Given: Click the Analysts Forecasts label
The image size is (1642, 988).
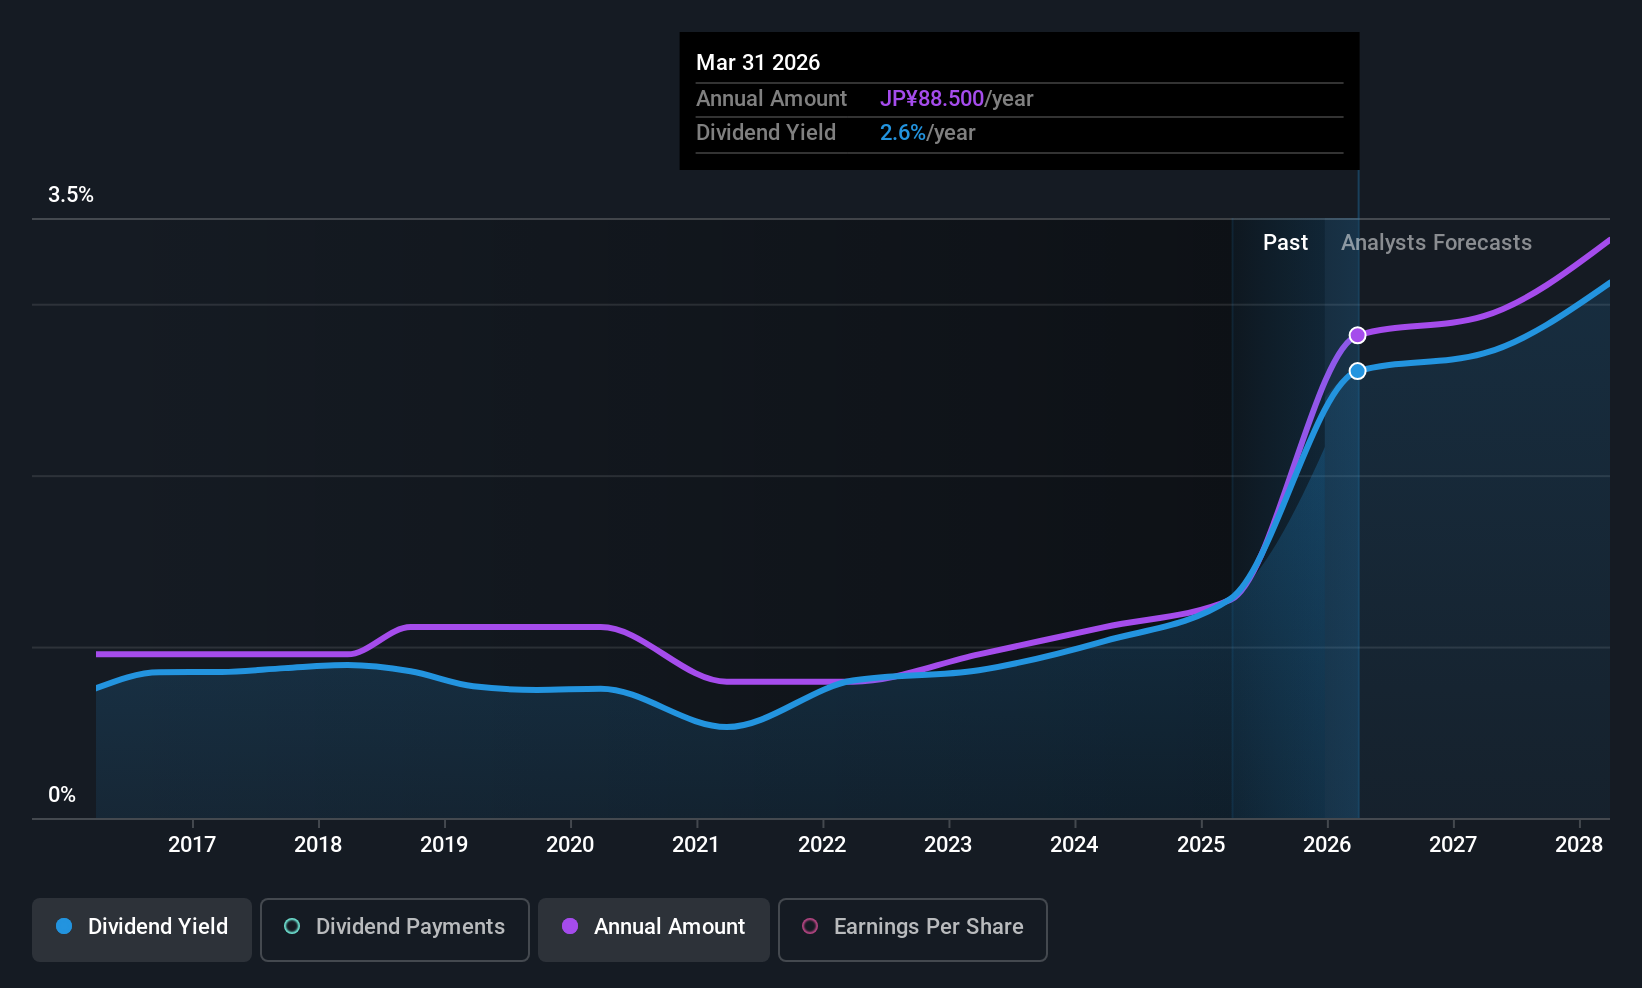Looking at the screenshot, I should pyautogui.click(x=1436, y=243).
